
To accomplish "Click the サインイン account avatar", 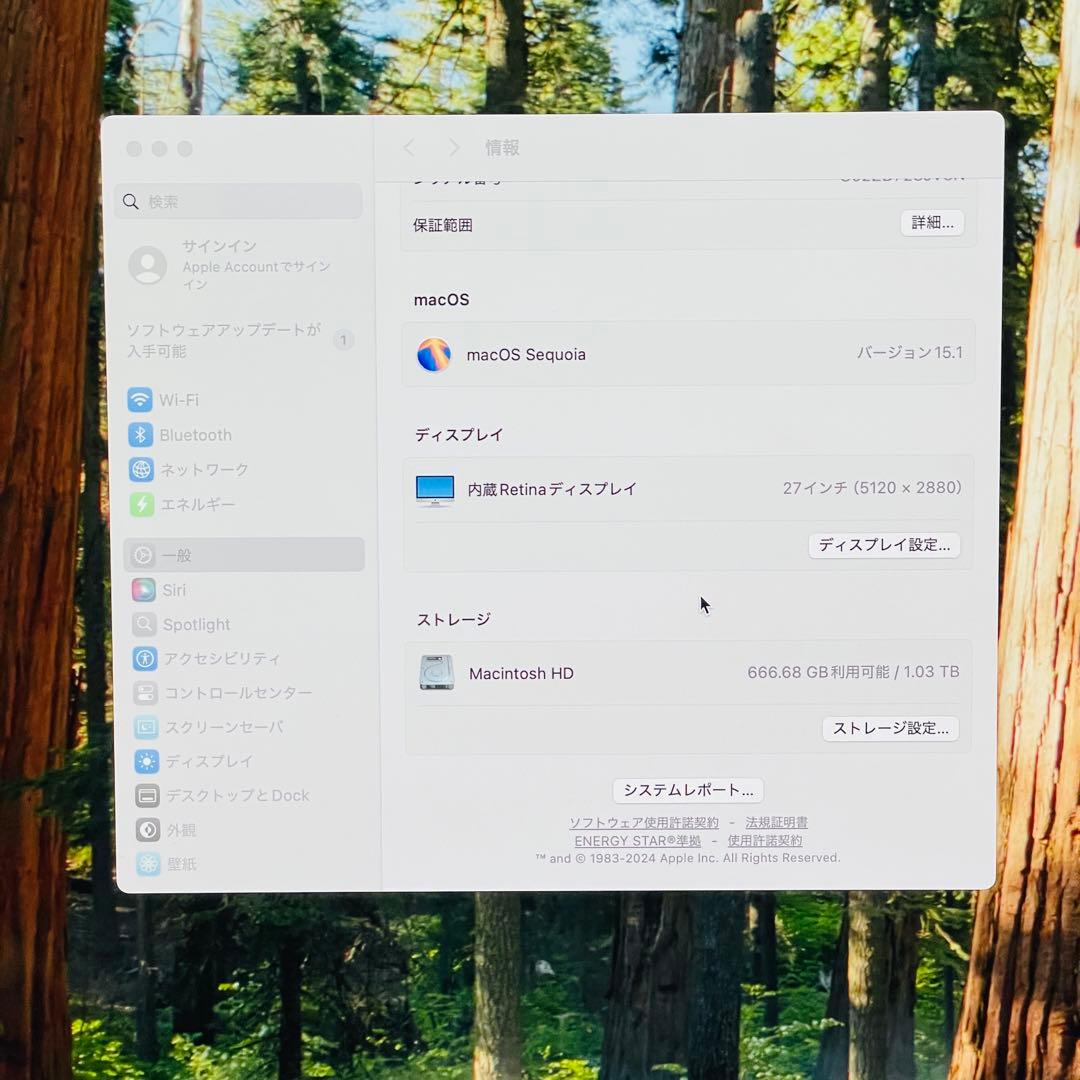I will [148, 265].
